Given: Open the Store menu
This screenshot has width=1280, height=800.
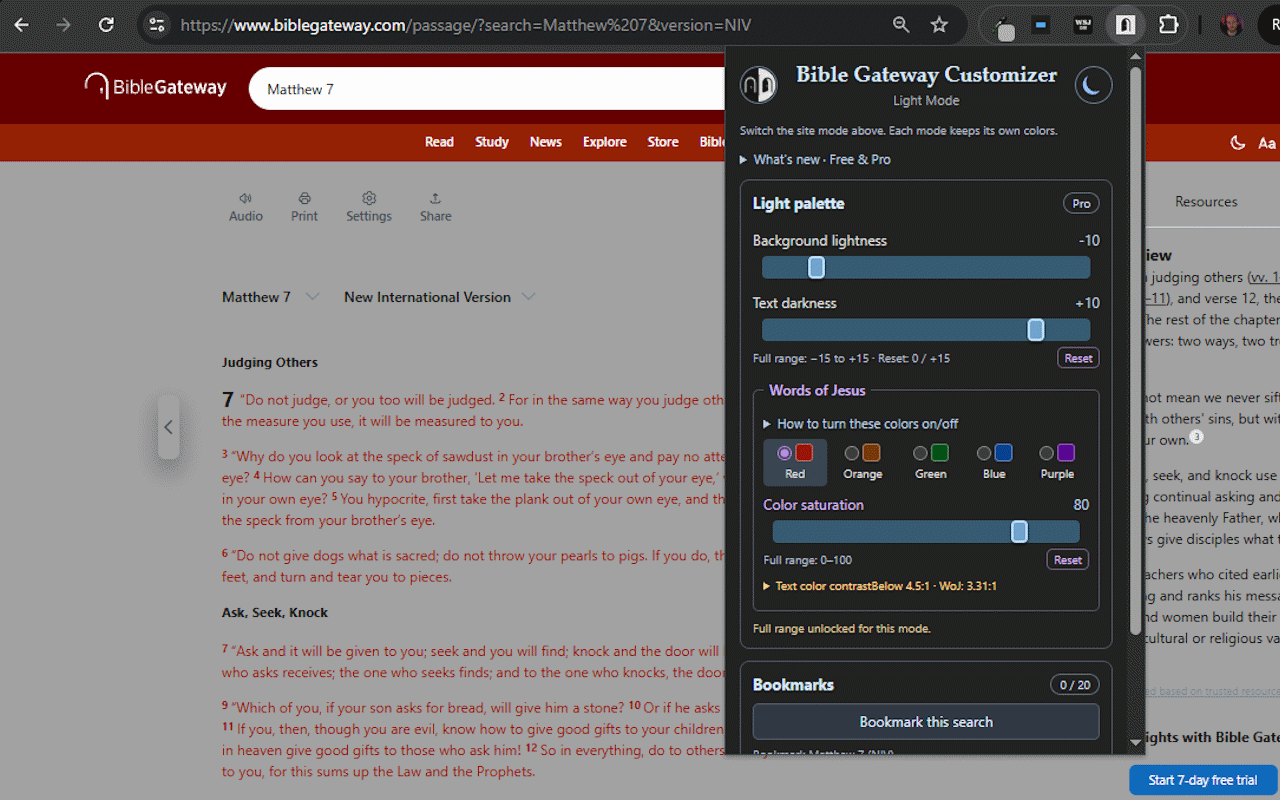Looking at the screenshot, I should click(663, 142).
